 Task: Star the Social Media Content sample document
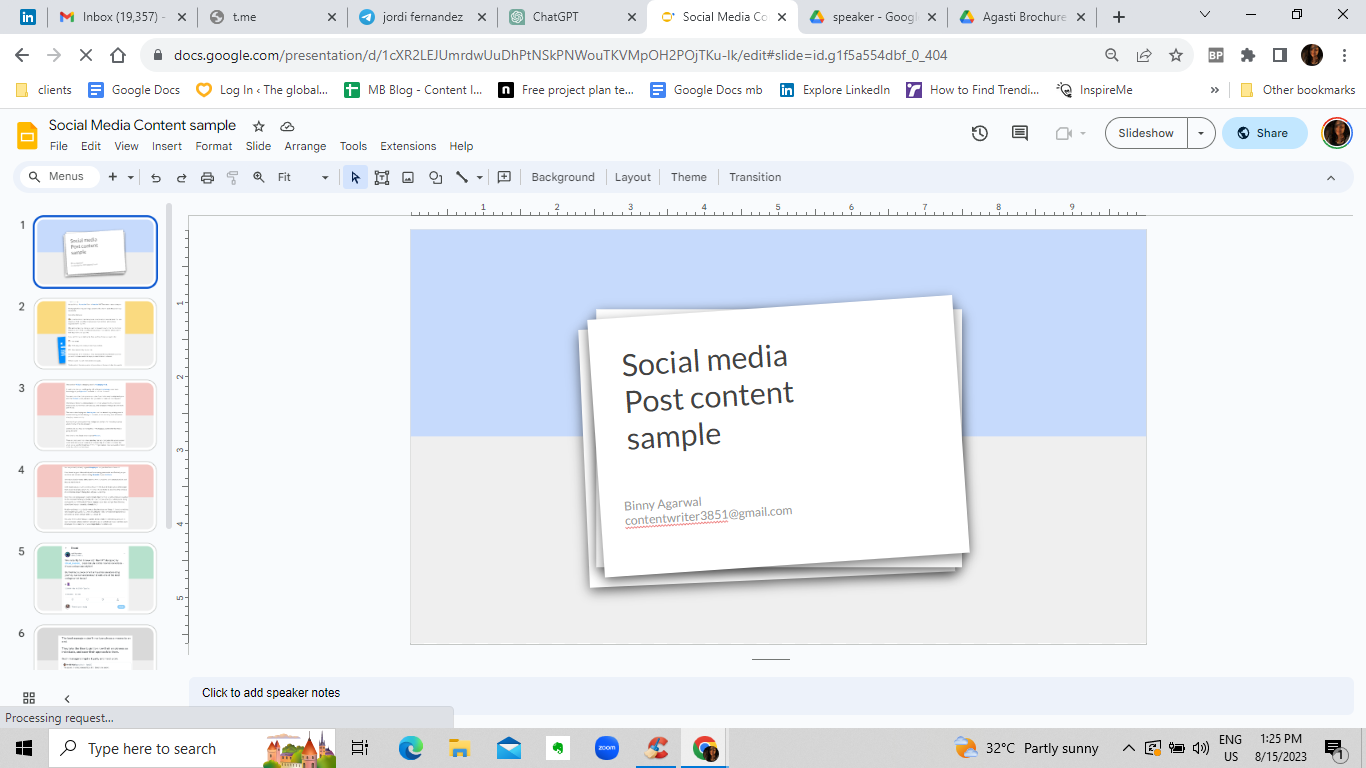[x=259, y=126]
